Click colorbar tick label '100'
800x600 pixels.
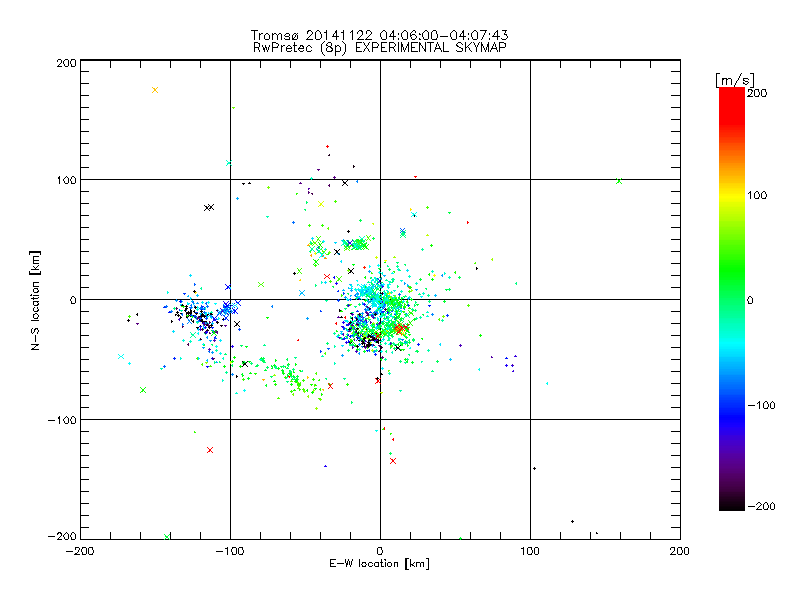[757, 195]
